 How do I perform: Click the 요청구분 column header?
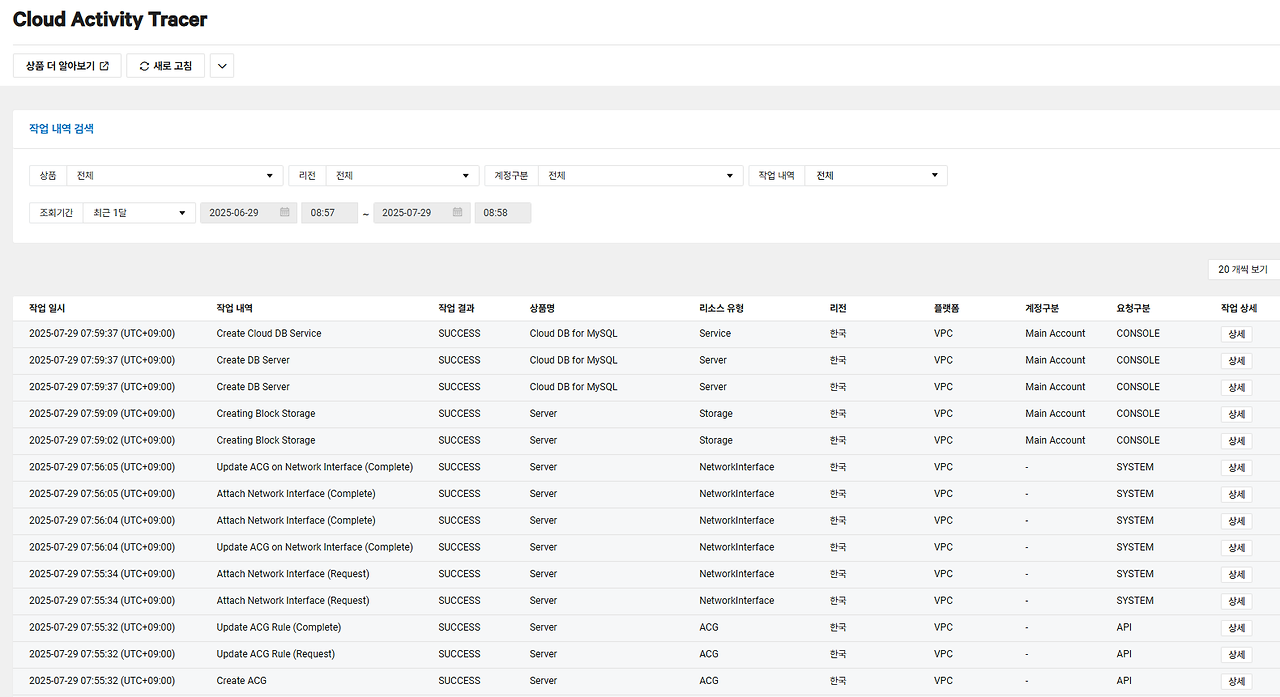(x=1134, y=308)
